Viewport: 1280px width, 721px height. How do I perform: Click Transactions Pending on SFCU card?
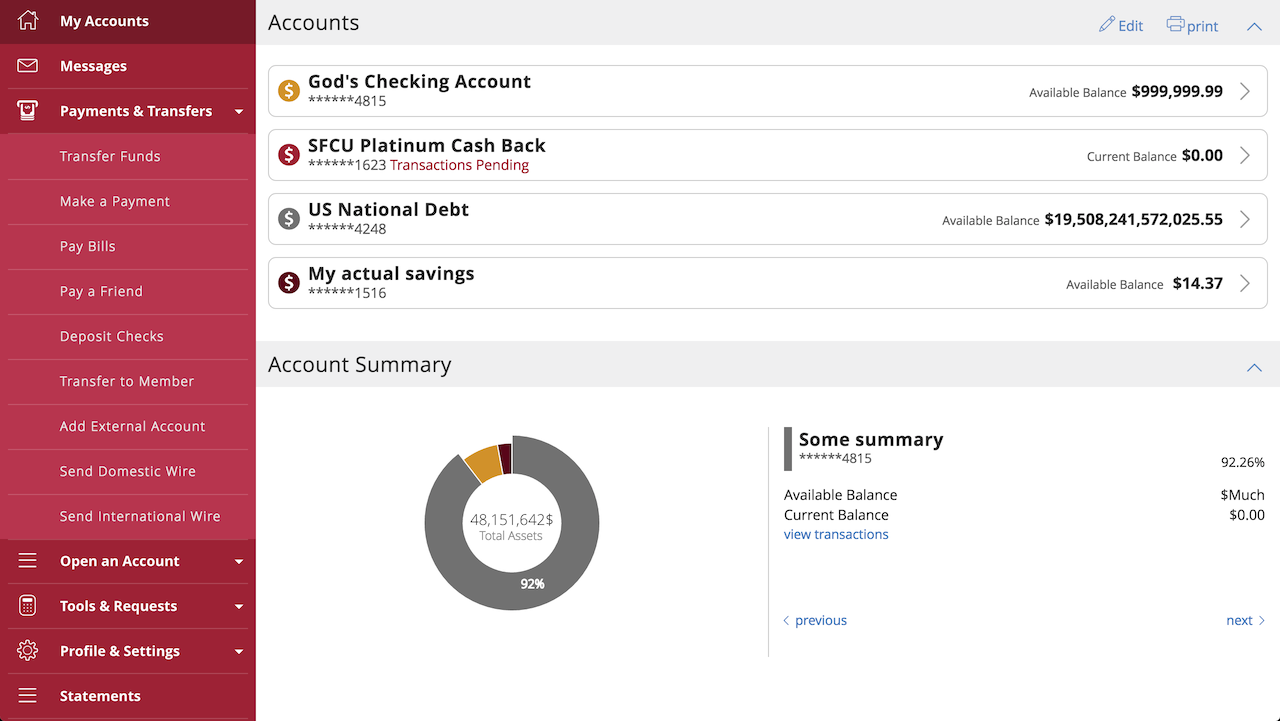459,165
